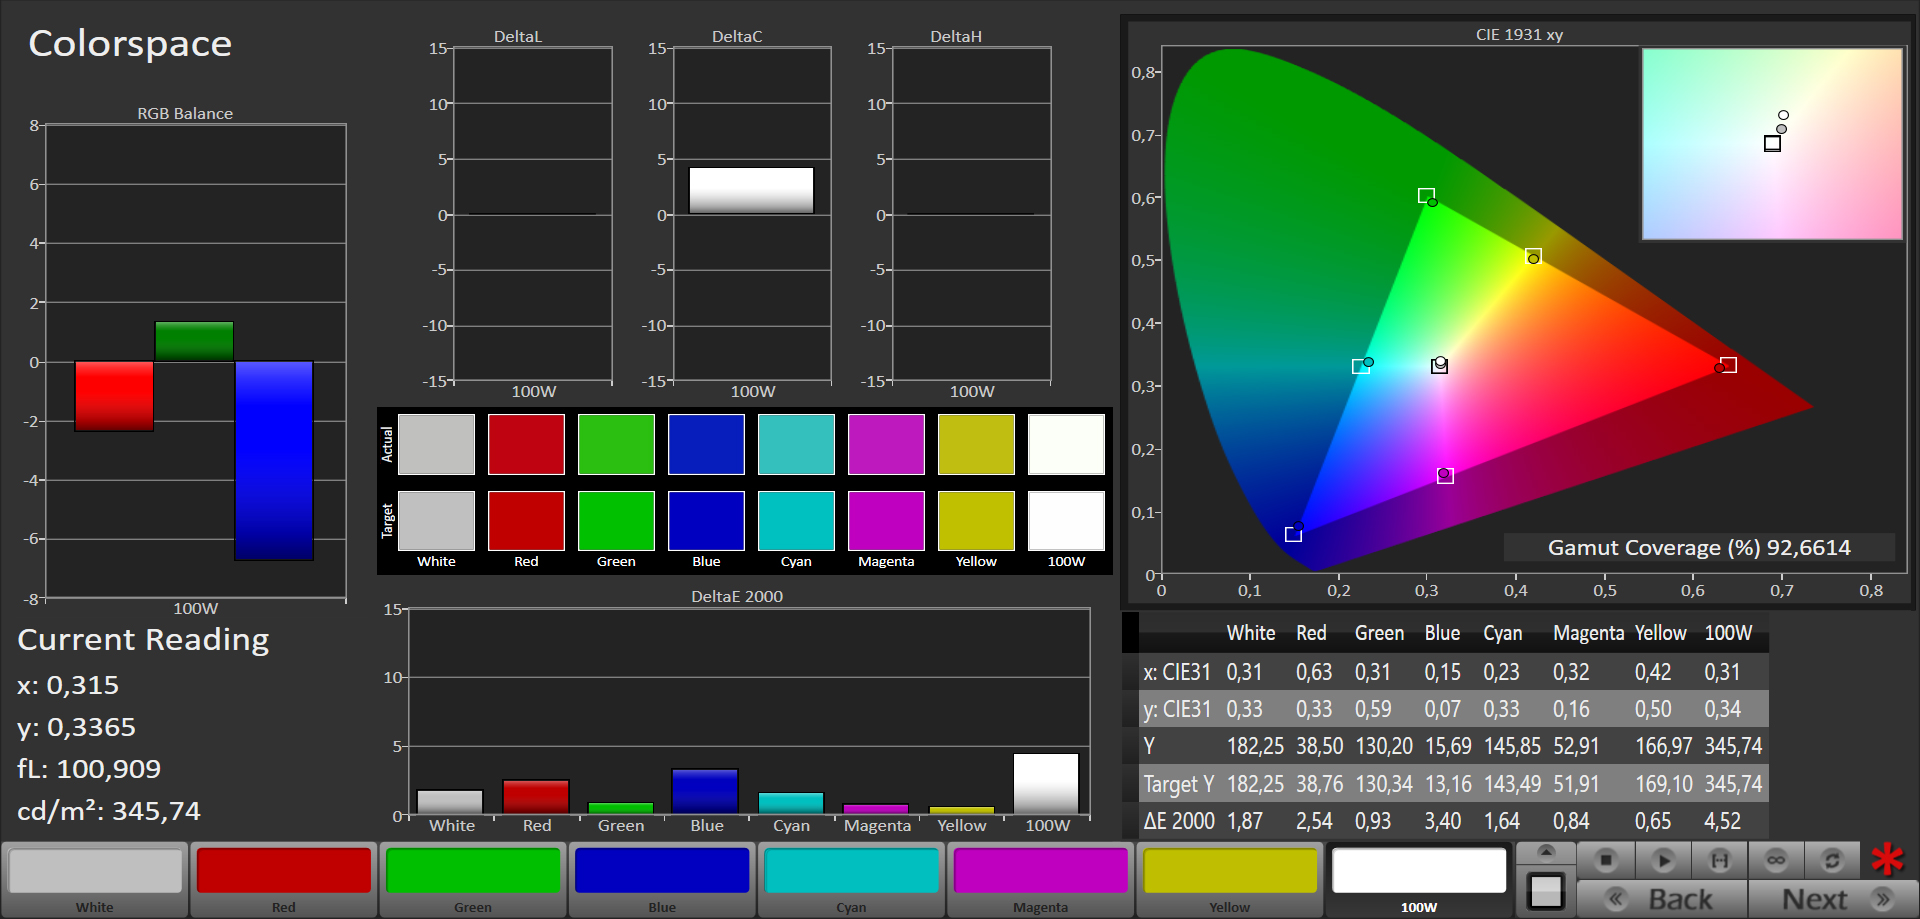Screen dimensions: 1920x919
Task: Click the 'fL: 100,909' reading
Action: point(89,769)
